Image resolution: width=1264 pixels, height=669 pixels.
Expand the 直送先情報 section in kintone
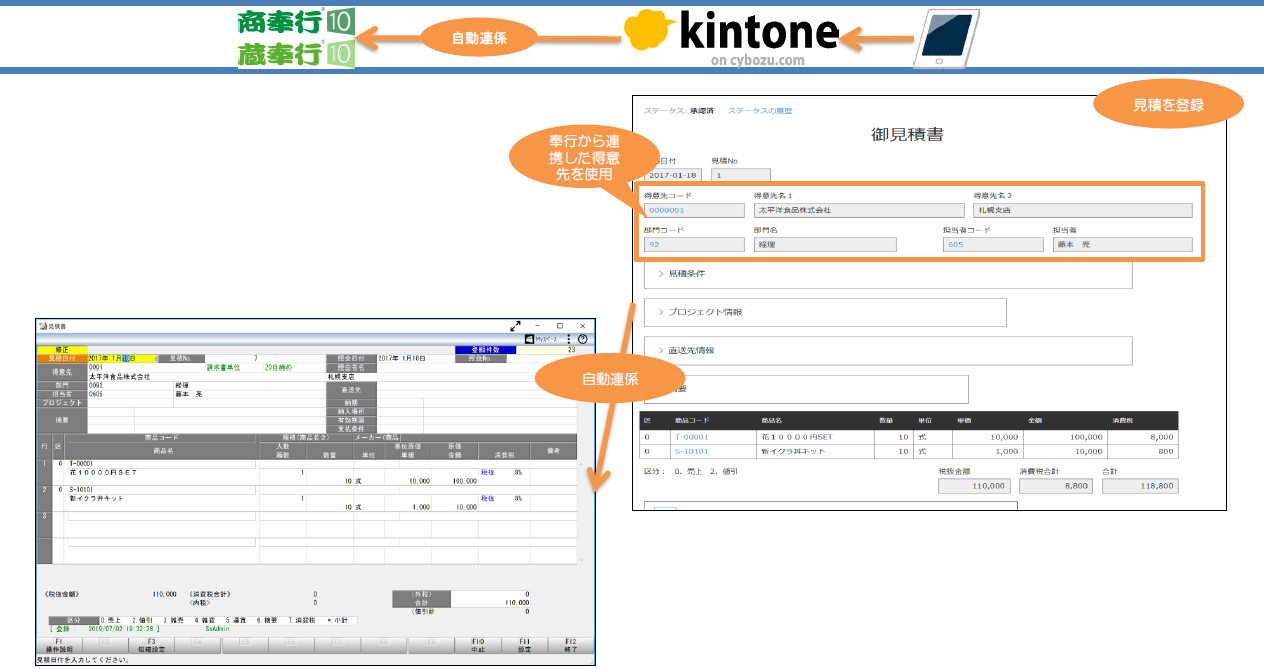pyautogui.click(x=888, y=351)
